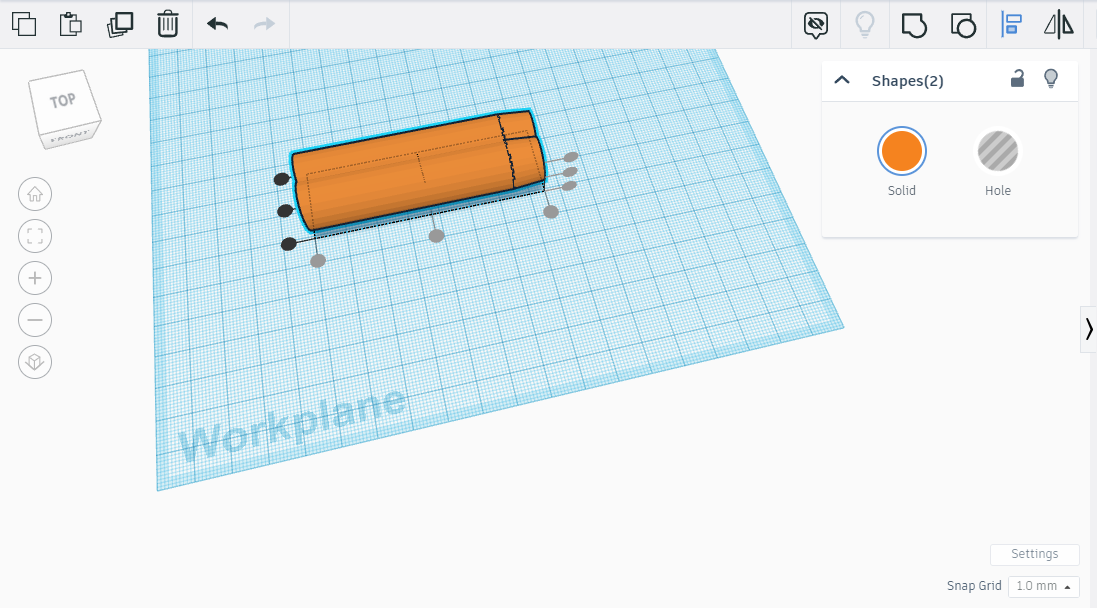The width and height of the screenshot is (1097, 608).
Task: Open grid Settings button
Action: [1035, 554]
